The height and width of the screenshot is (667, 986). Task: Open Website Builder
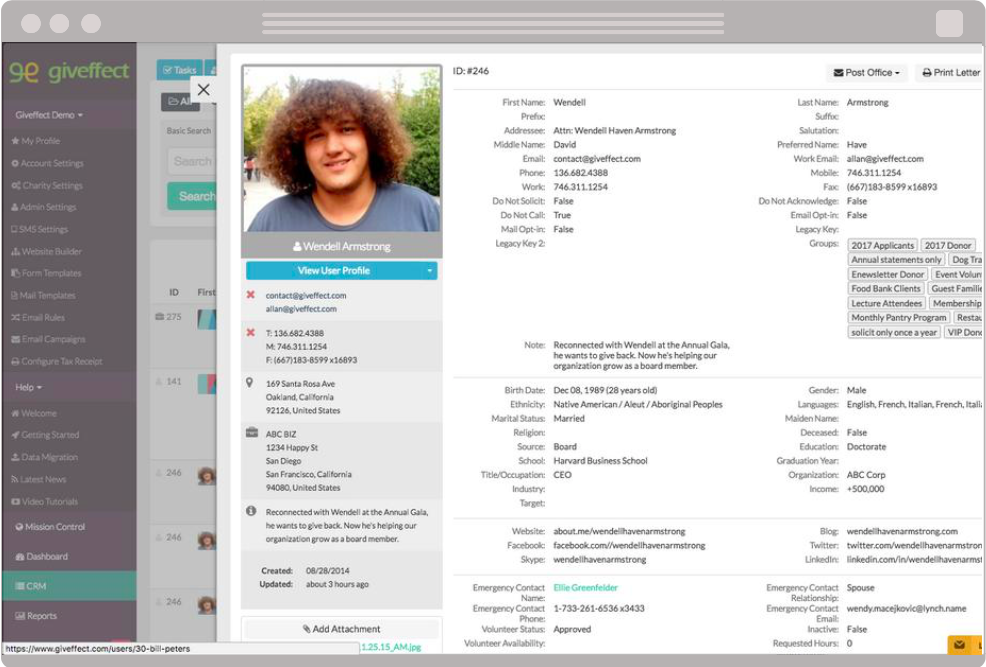[46, 251]
